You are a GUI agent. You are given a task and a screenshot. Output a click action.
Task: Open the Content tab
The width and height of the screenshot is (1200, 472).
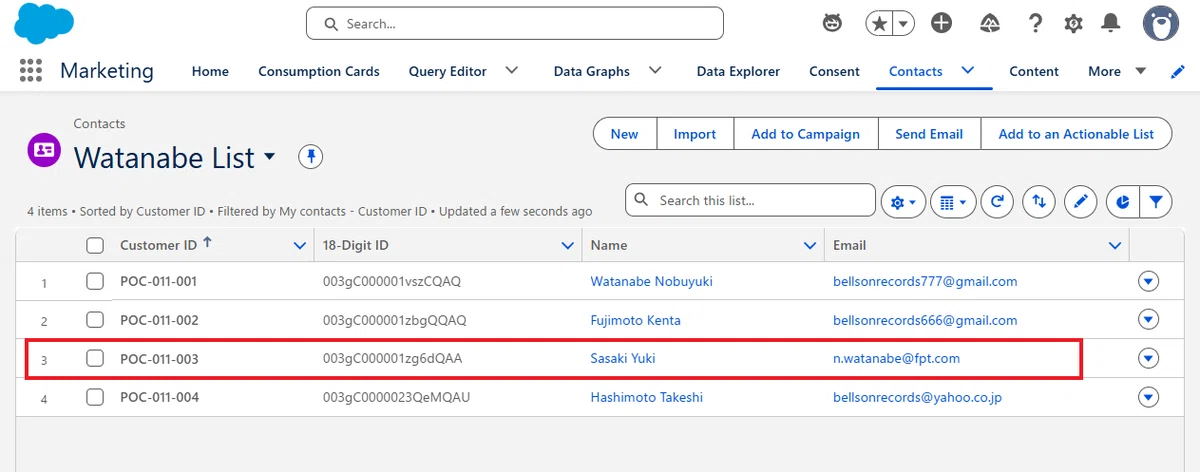[1034, 71]
